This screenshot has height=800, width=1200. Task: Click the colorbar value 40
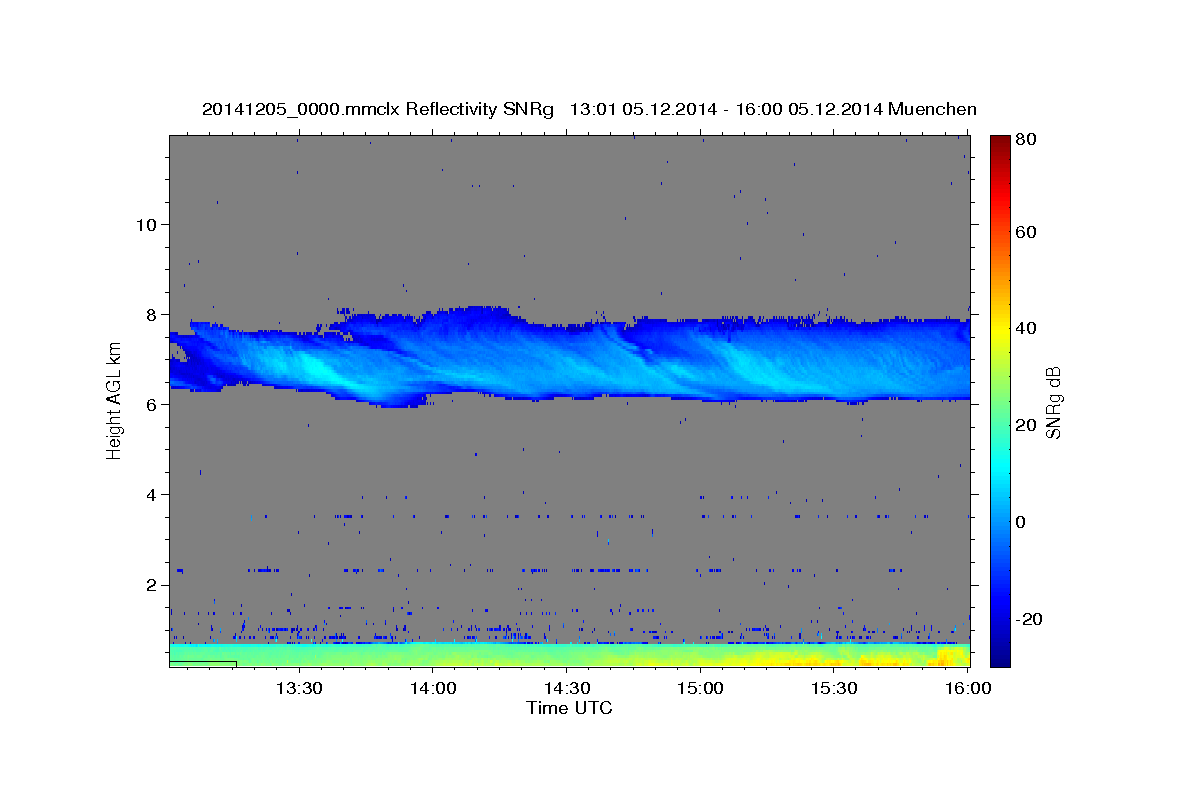(1027, 328)
